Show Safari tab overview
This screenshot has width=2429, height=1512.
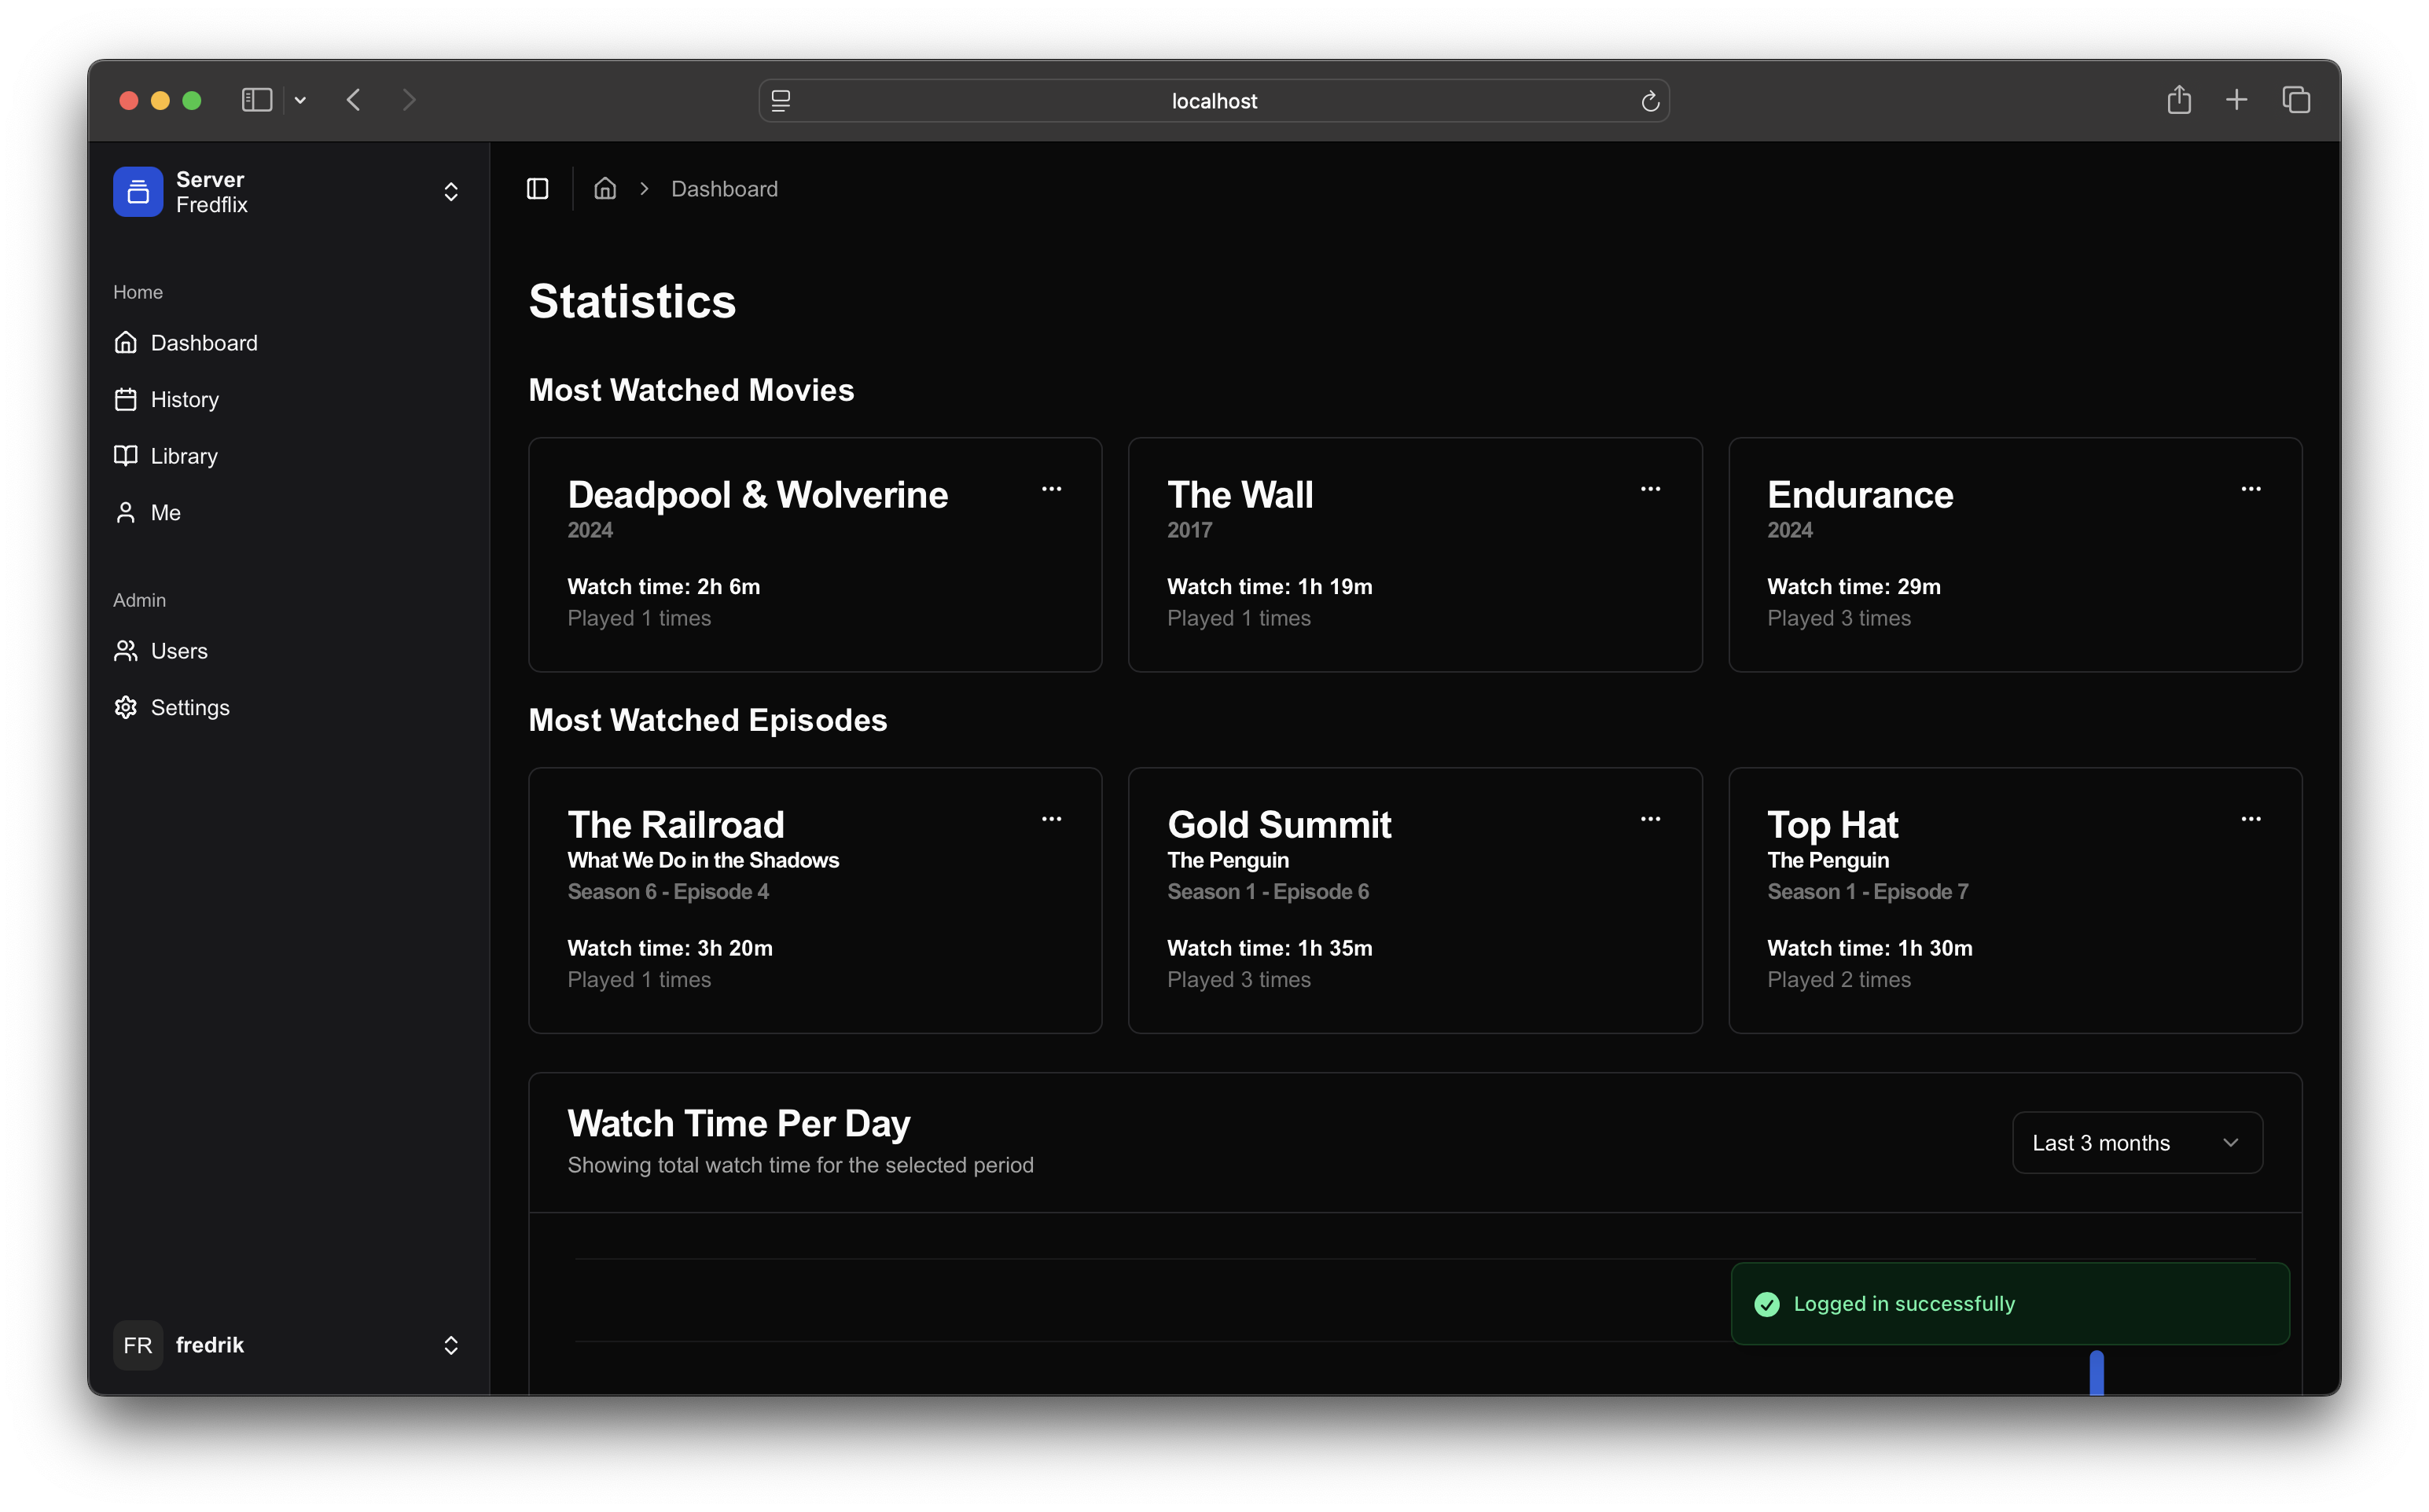[x=2296, y=100]
